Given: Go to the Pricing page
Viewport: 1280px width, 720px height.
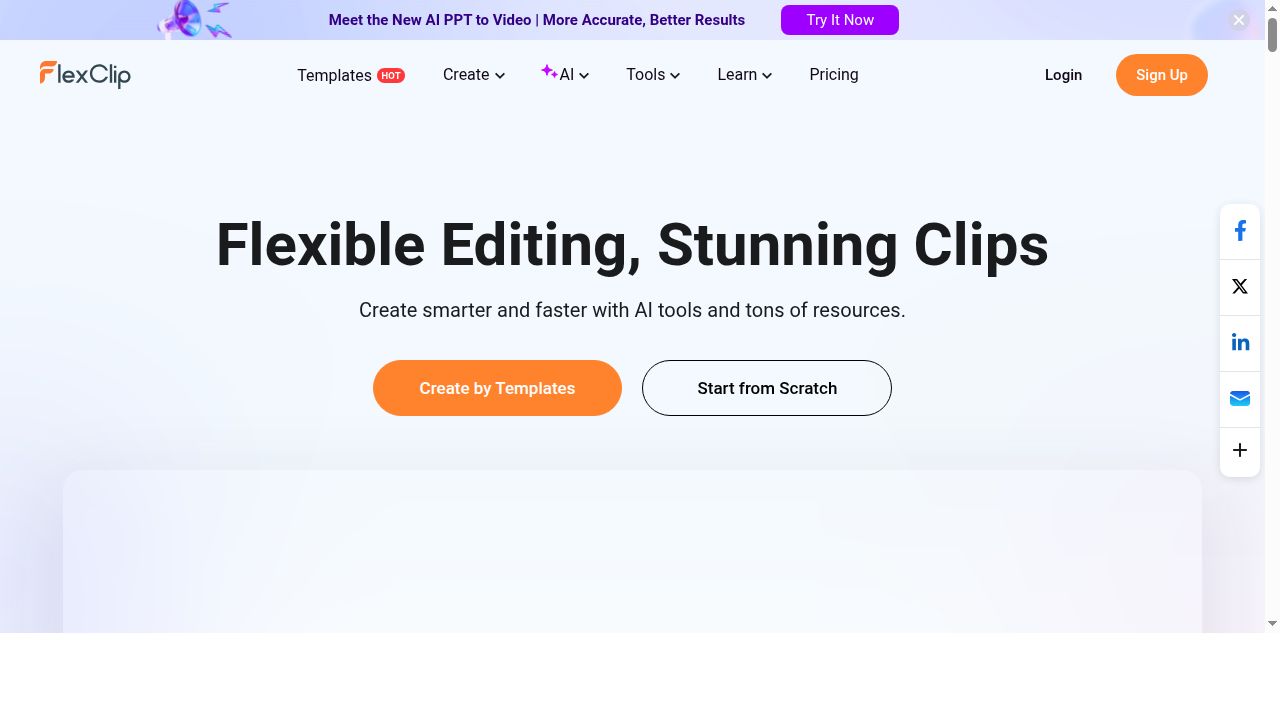Looking at the screenshot, I should click(x=833, y=75).
